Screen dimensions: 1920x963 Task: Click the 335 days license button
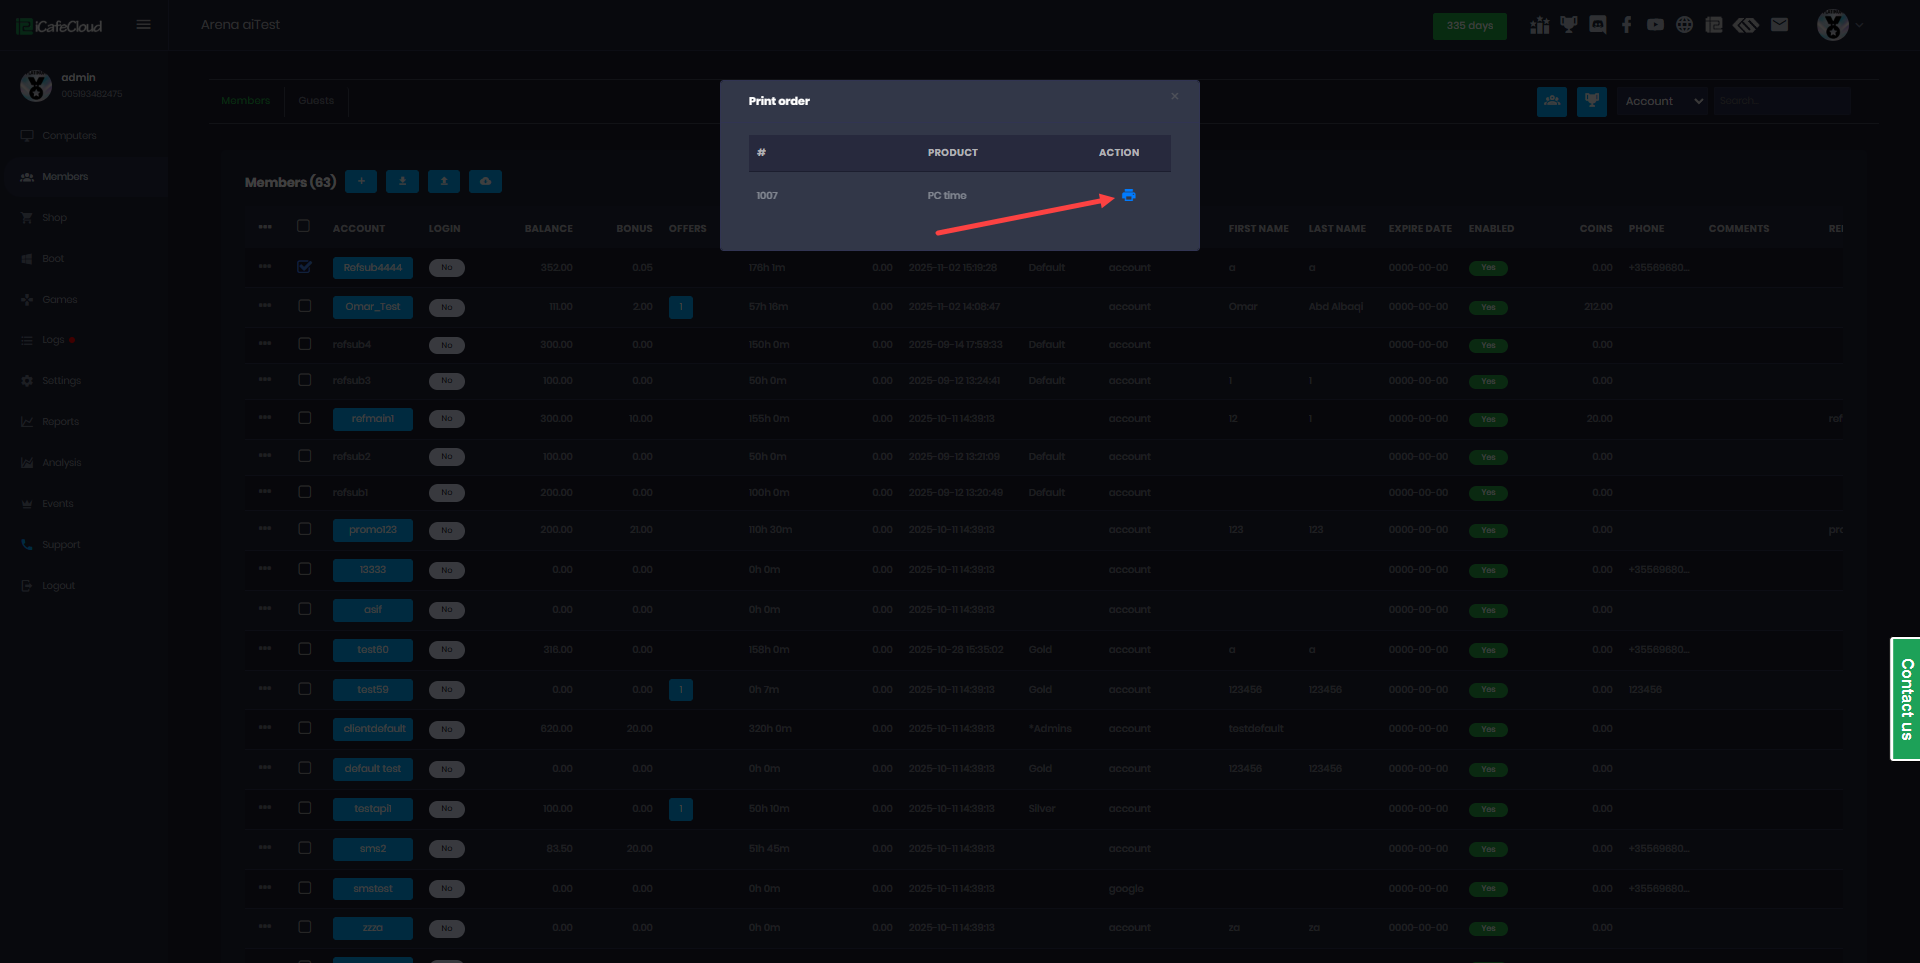point(1469,26)
